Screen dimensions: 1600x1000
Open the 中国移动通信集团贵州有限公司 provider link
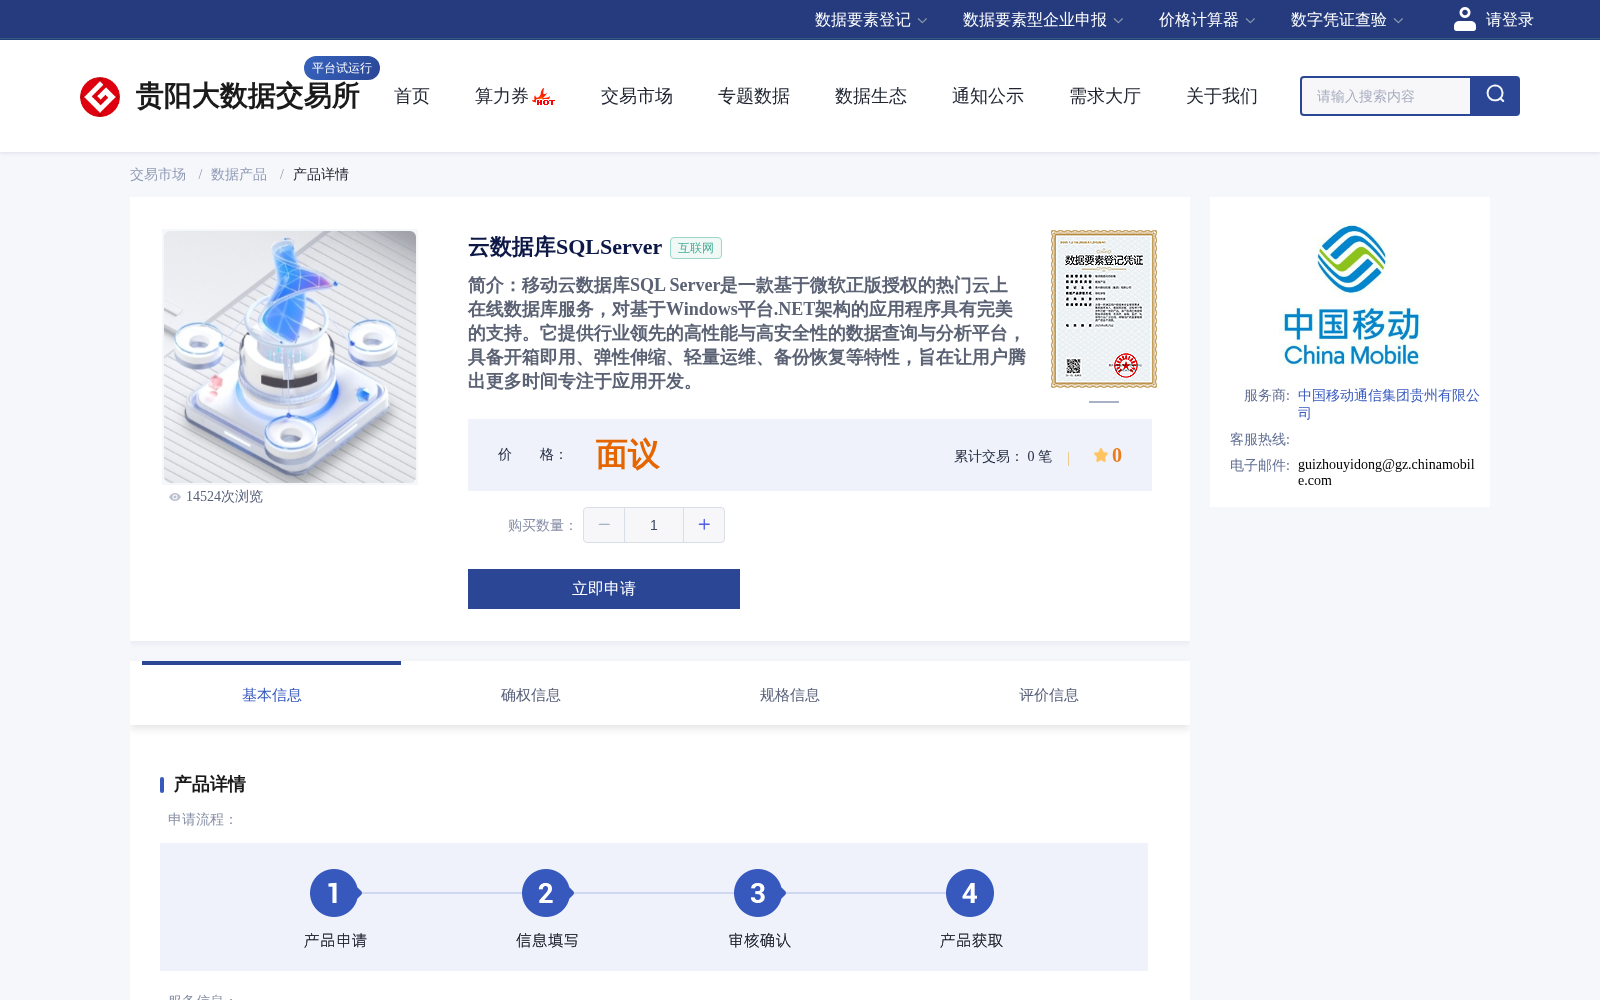[x=1388, y=404]
